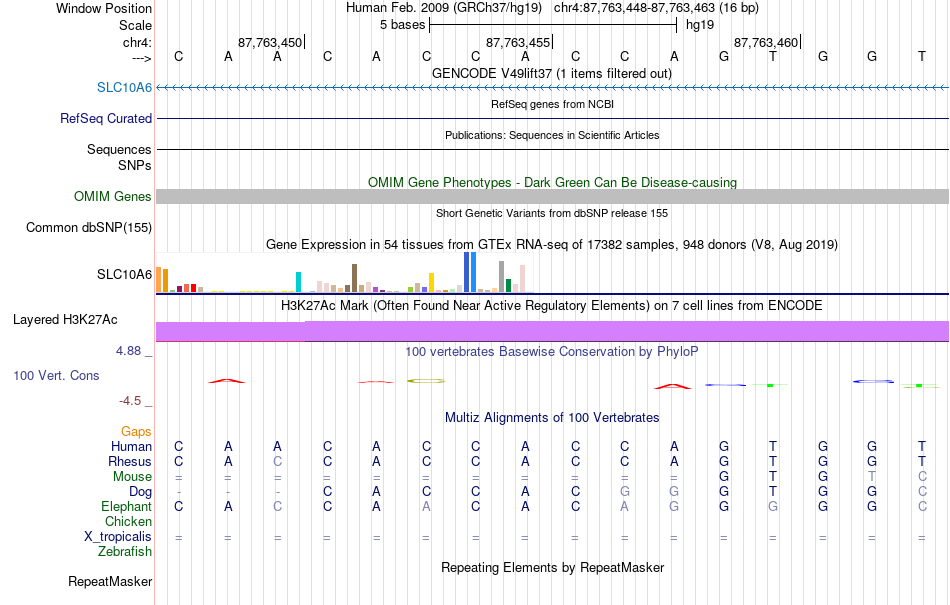
Task: Click the Common dbSNP(155) track label
Action: click(88, 228)
